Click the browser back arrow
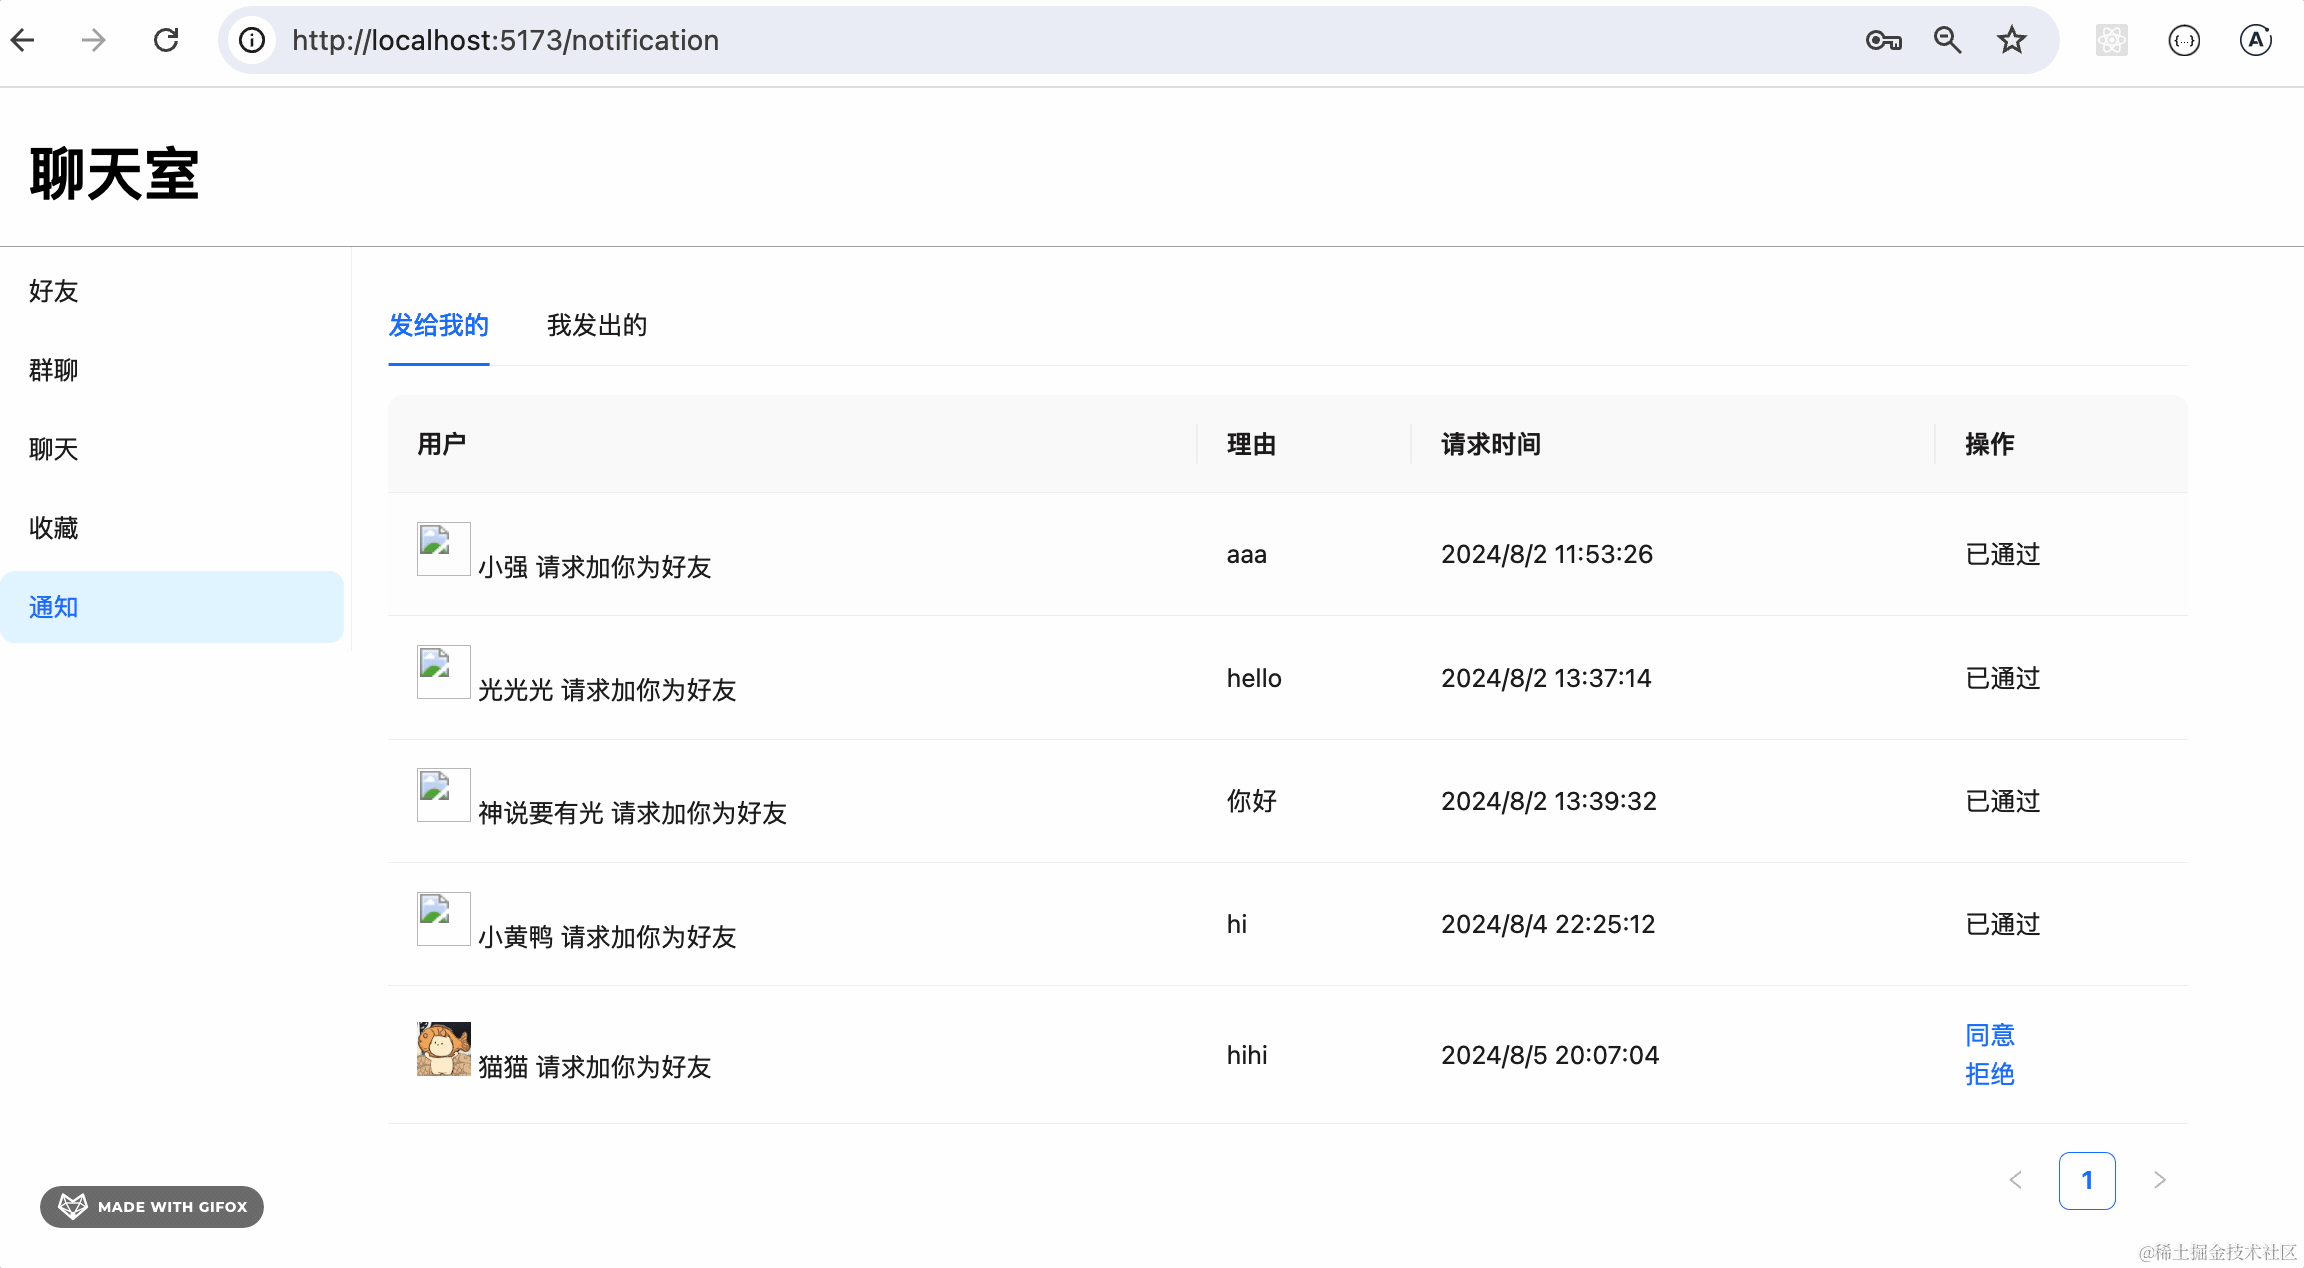 coord(24,40)
